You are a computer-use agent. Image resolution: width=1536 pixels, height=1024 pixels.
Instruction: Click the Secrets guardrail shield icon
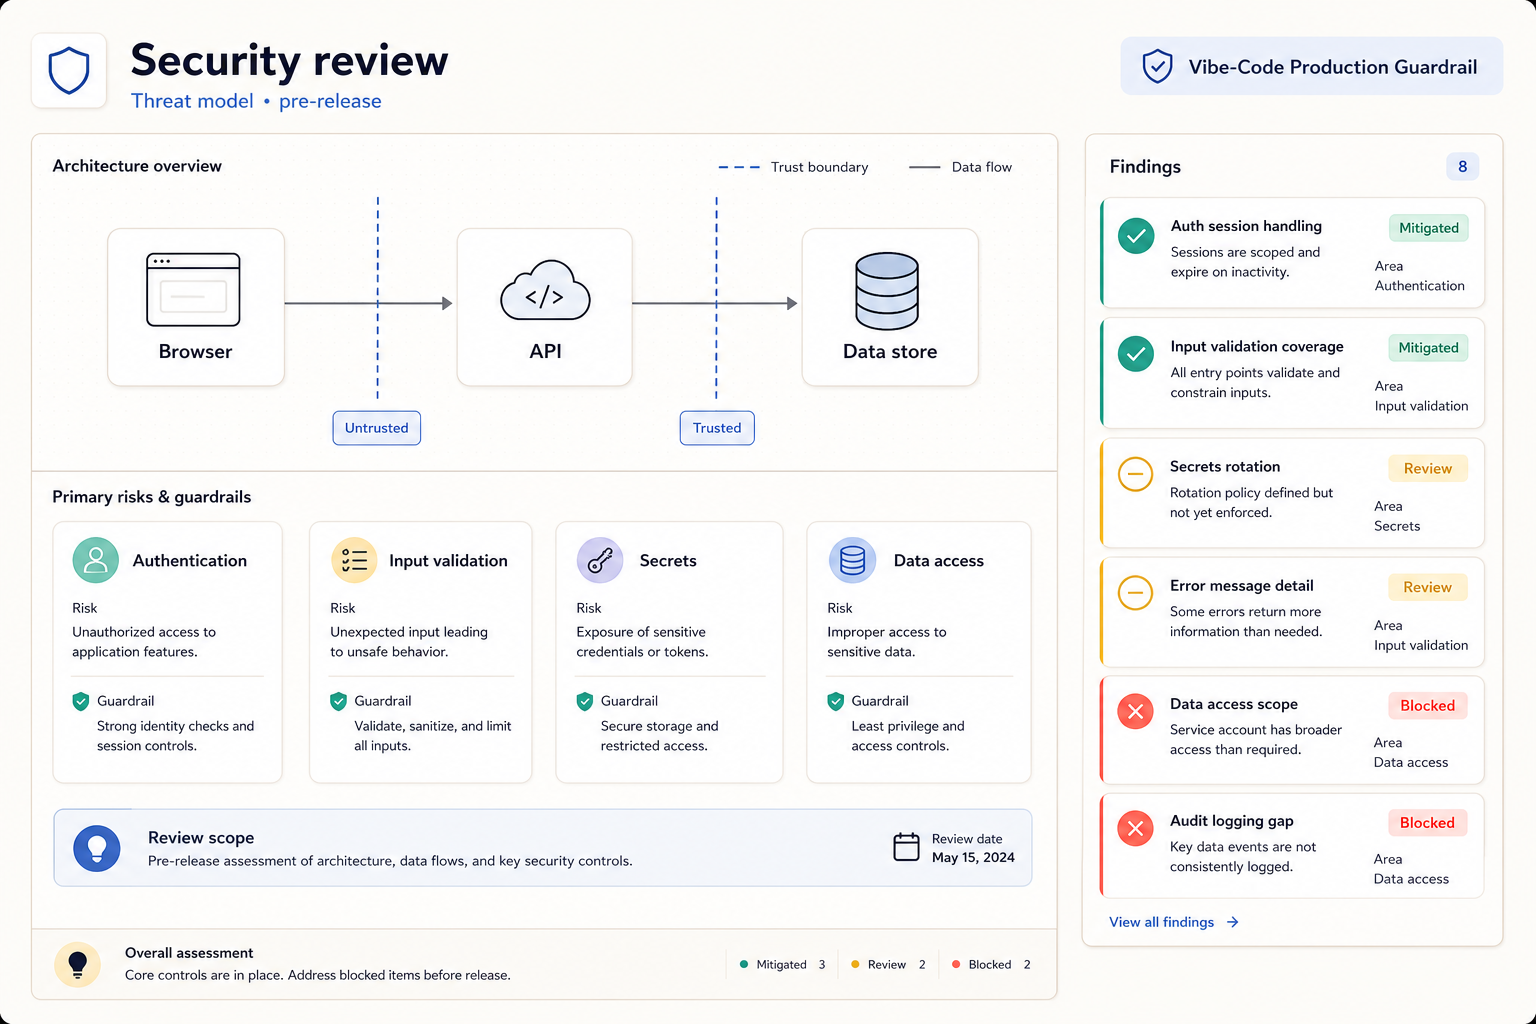(585, 701)
